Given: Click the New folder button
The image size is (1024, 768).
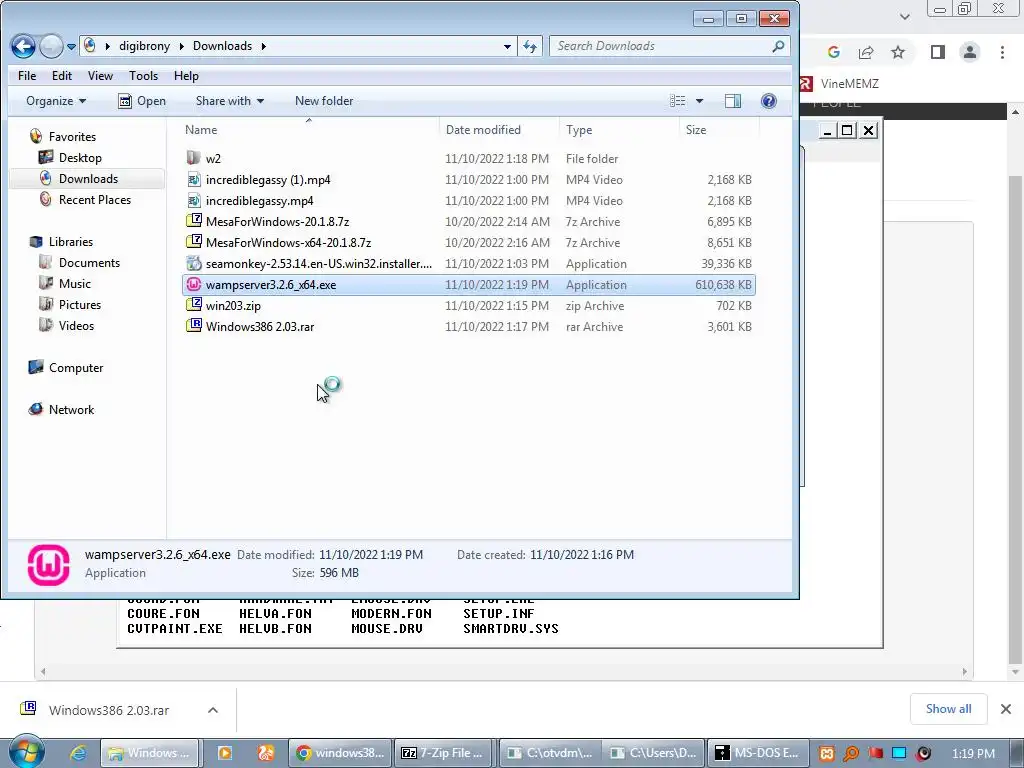Looking at the screenshot, I should click(324, 101).
